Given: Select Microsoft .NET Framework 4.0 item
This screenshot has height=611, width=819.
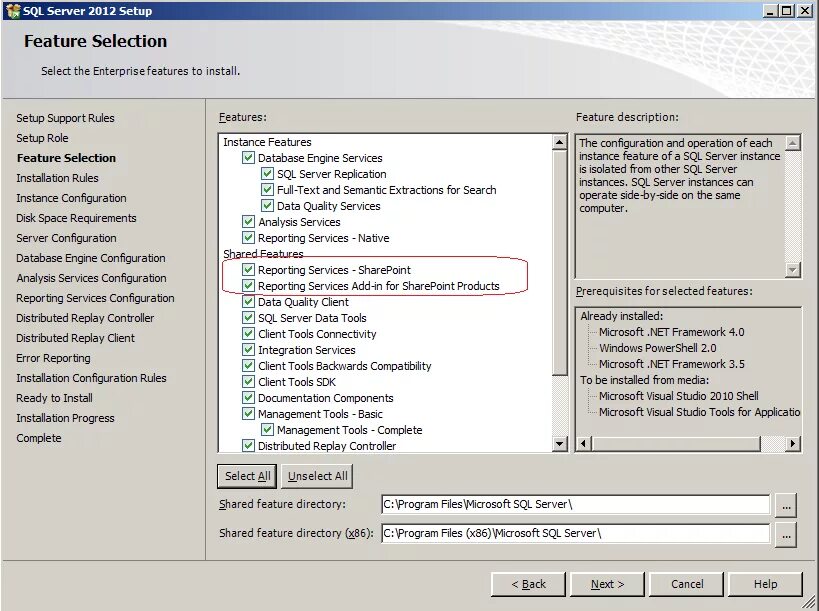Looking at the screenshot, I should coord(671,332).
